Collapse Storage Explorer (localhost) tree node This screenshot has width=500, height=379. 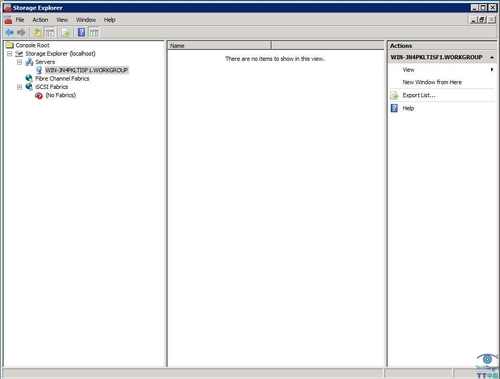(10, 53)
